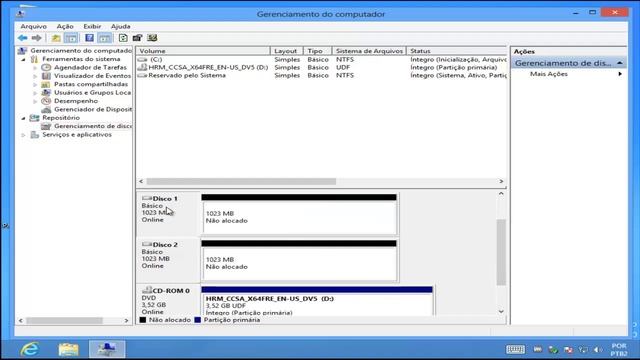Click down arrow of disk view scrollbar
The image size is (640, 360).
pyautogui.click(x=501, y=311)
